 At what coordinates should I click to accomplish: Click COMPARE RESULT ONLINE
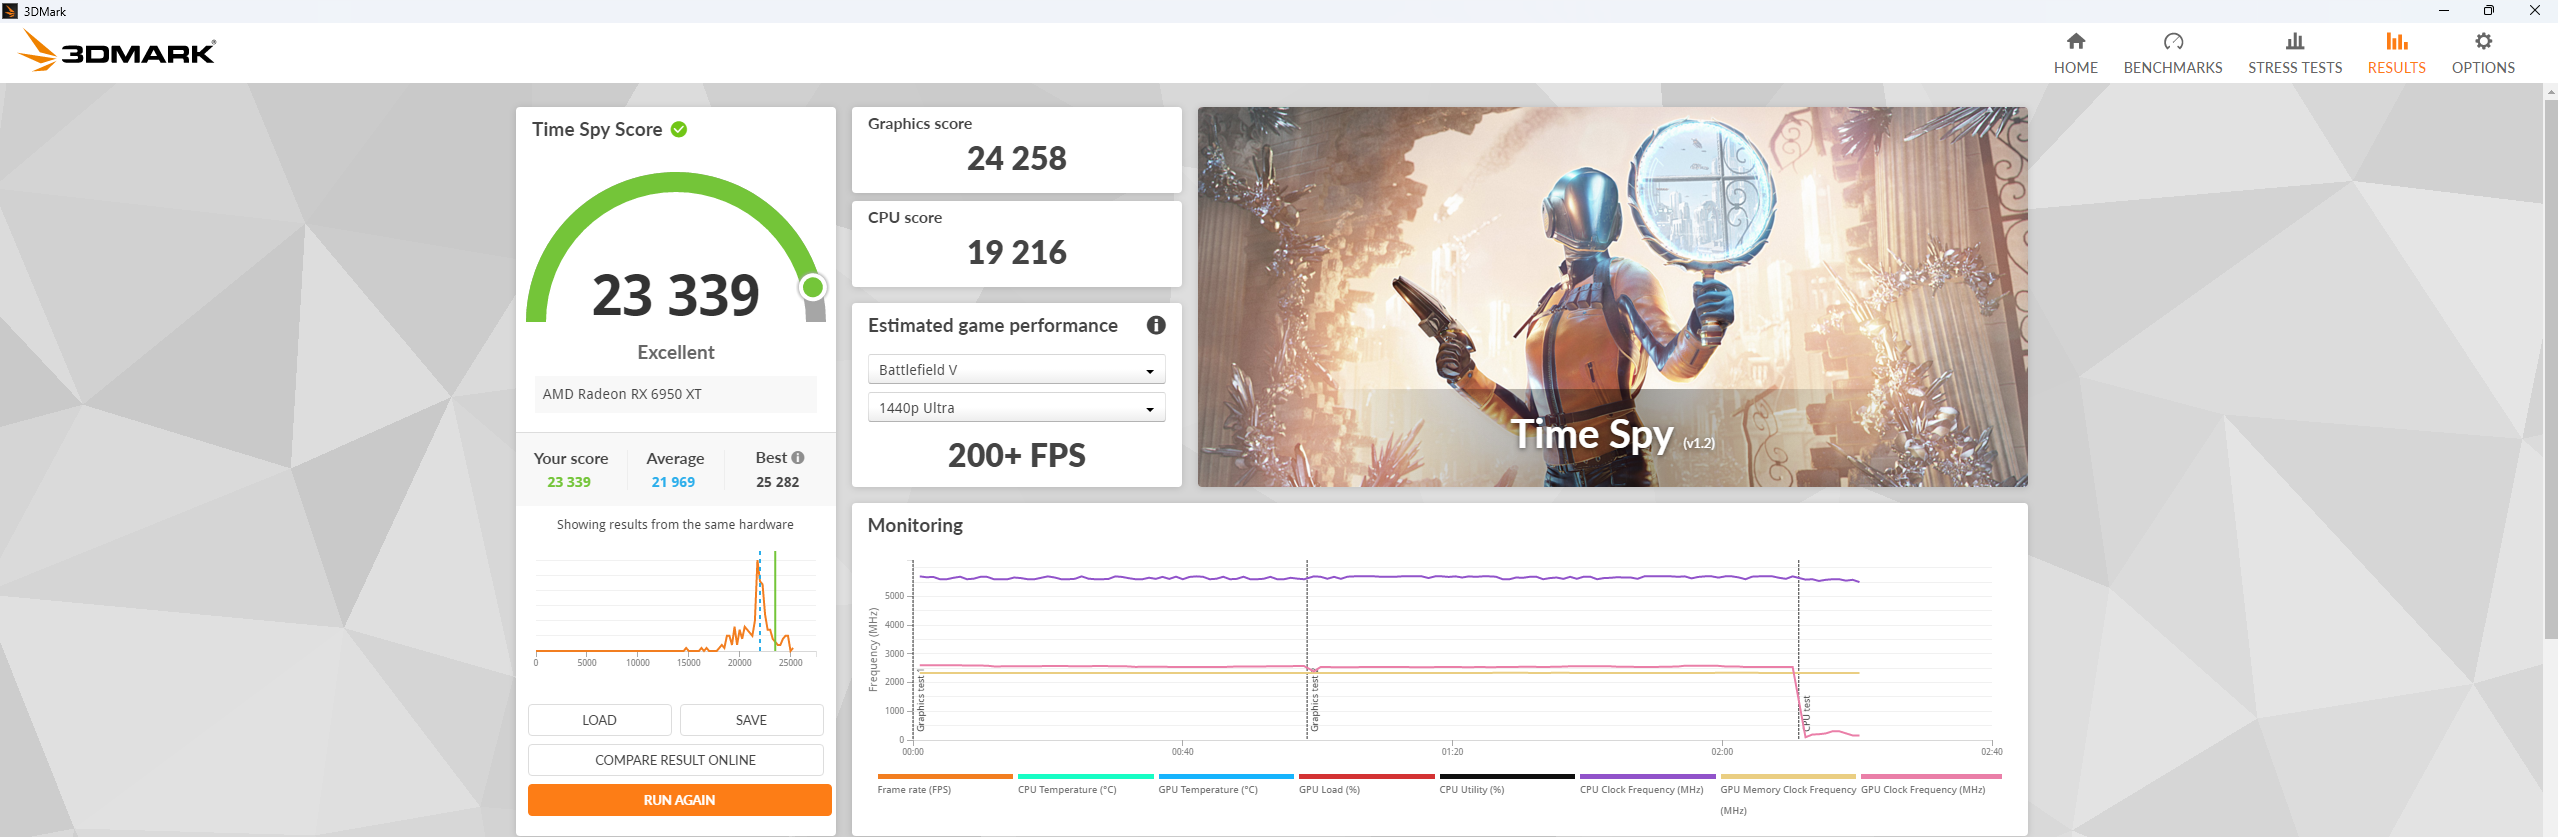(x=675, y=760)
